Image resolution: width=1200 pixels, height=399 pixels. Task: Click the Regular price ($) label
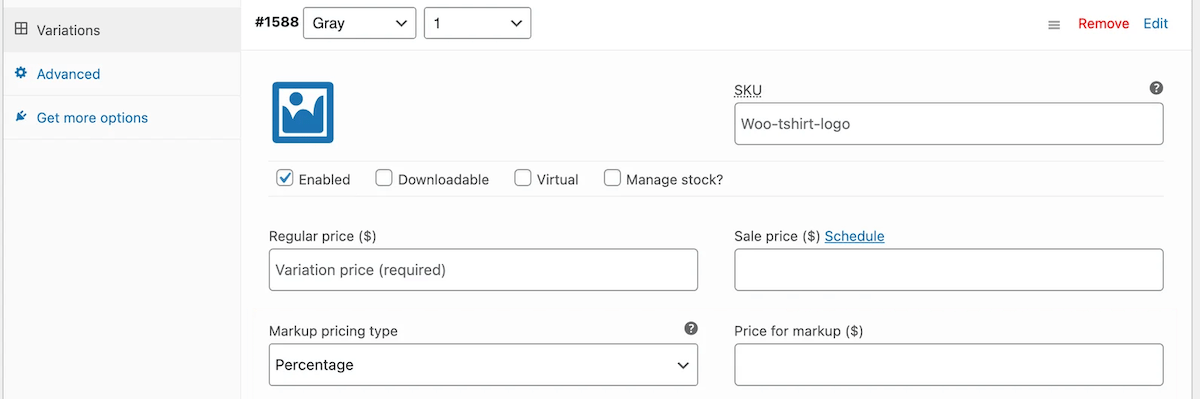[322, 236]
